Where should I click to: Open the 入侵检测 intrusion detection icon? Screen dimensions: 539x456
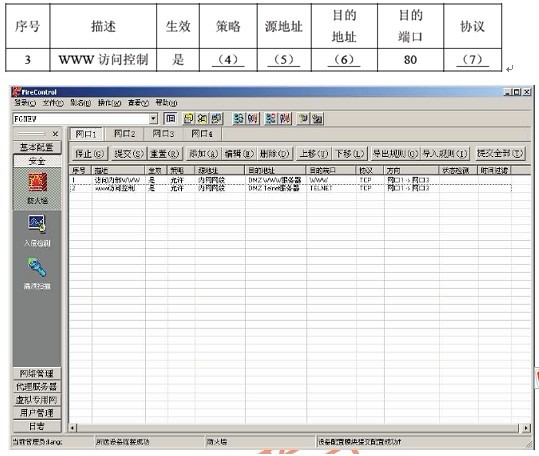(x=37, y=224)
